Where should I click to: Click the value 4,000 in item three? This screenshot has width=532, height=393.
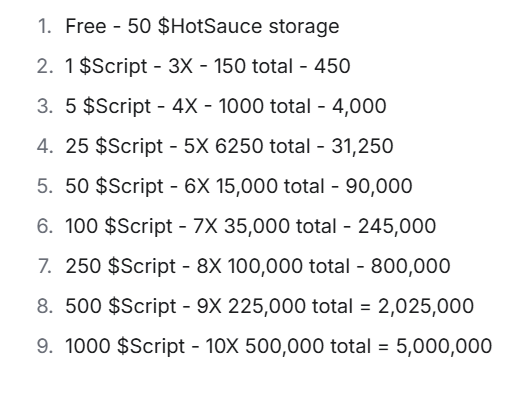(x=359, y=107)
